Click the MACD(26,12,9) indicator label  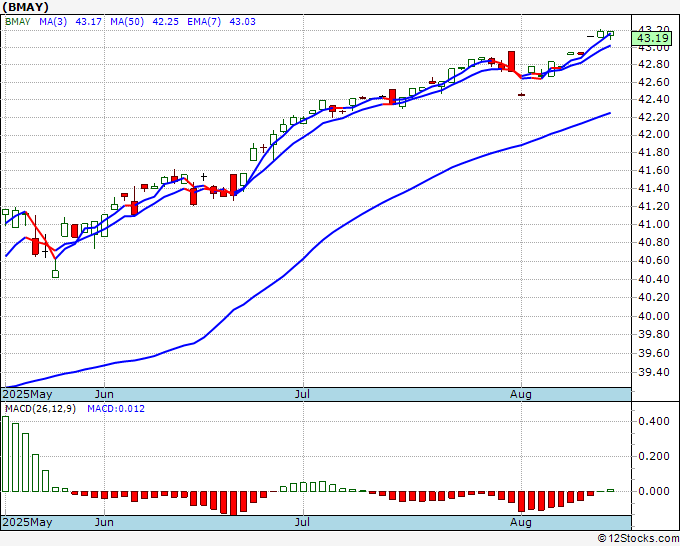[x=40, y=409]
